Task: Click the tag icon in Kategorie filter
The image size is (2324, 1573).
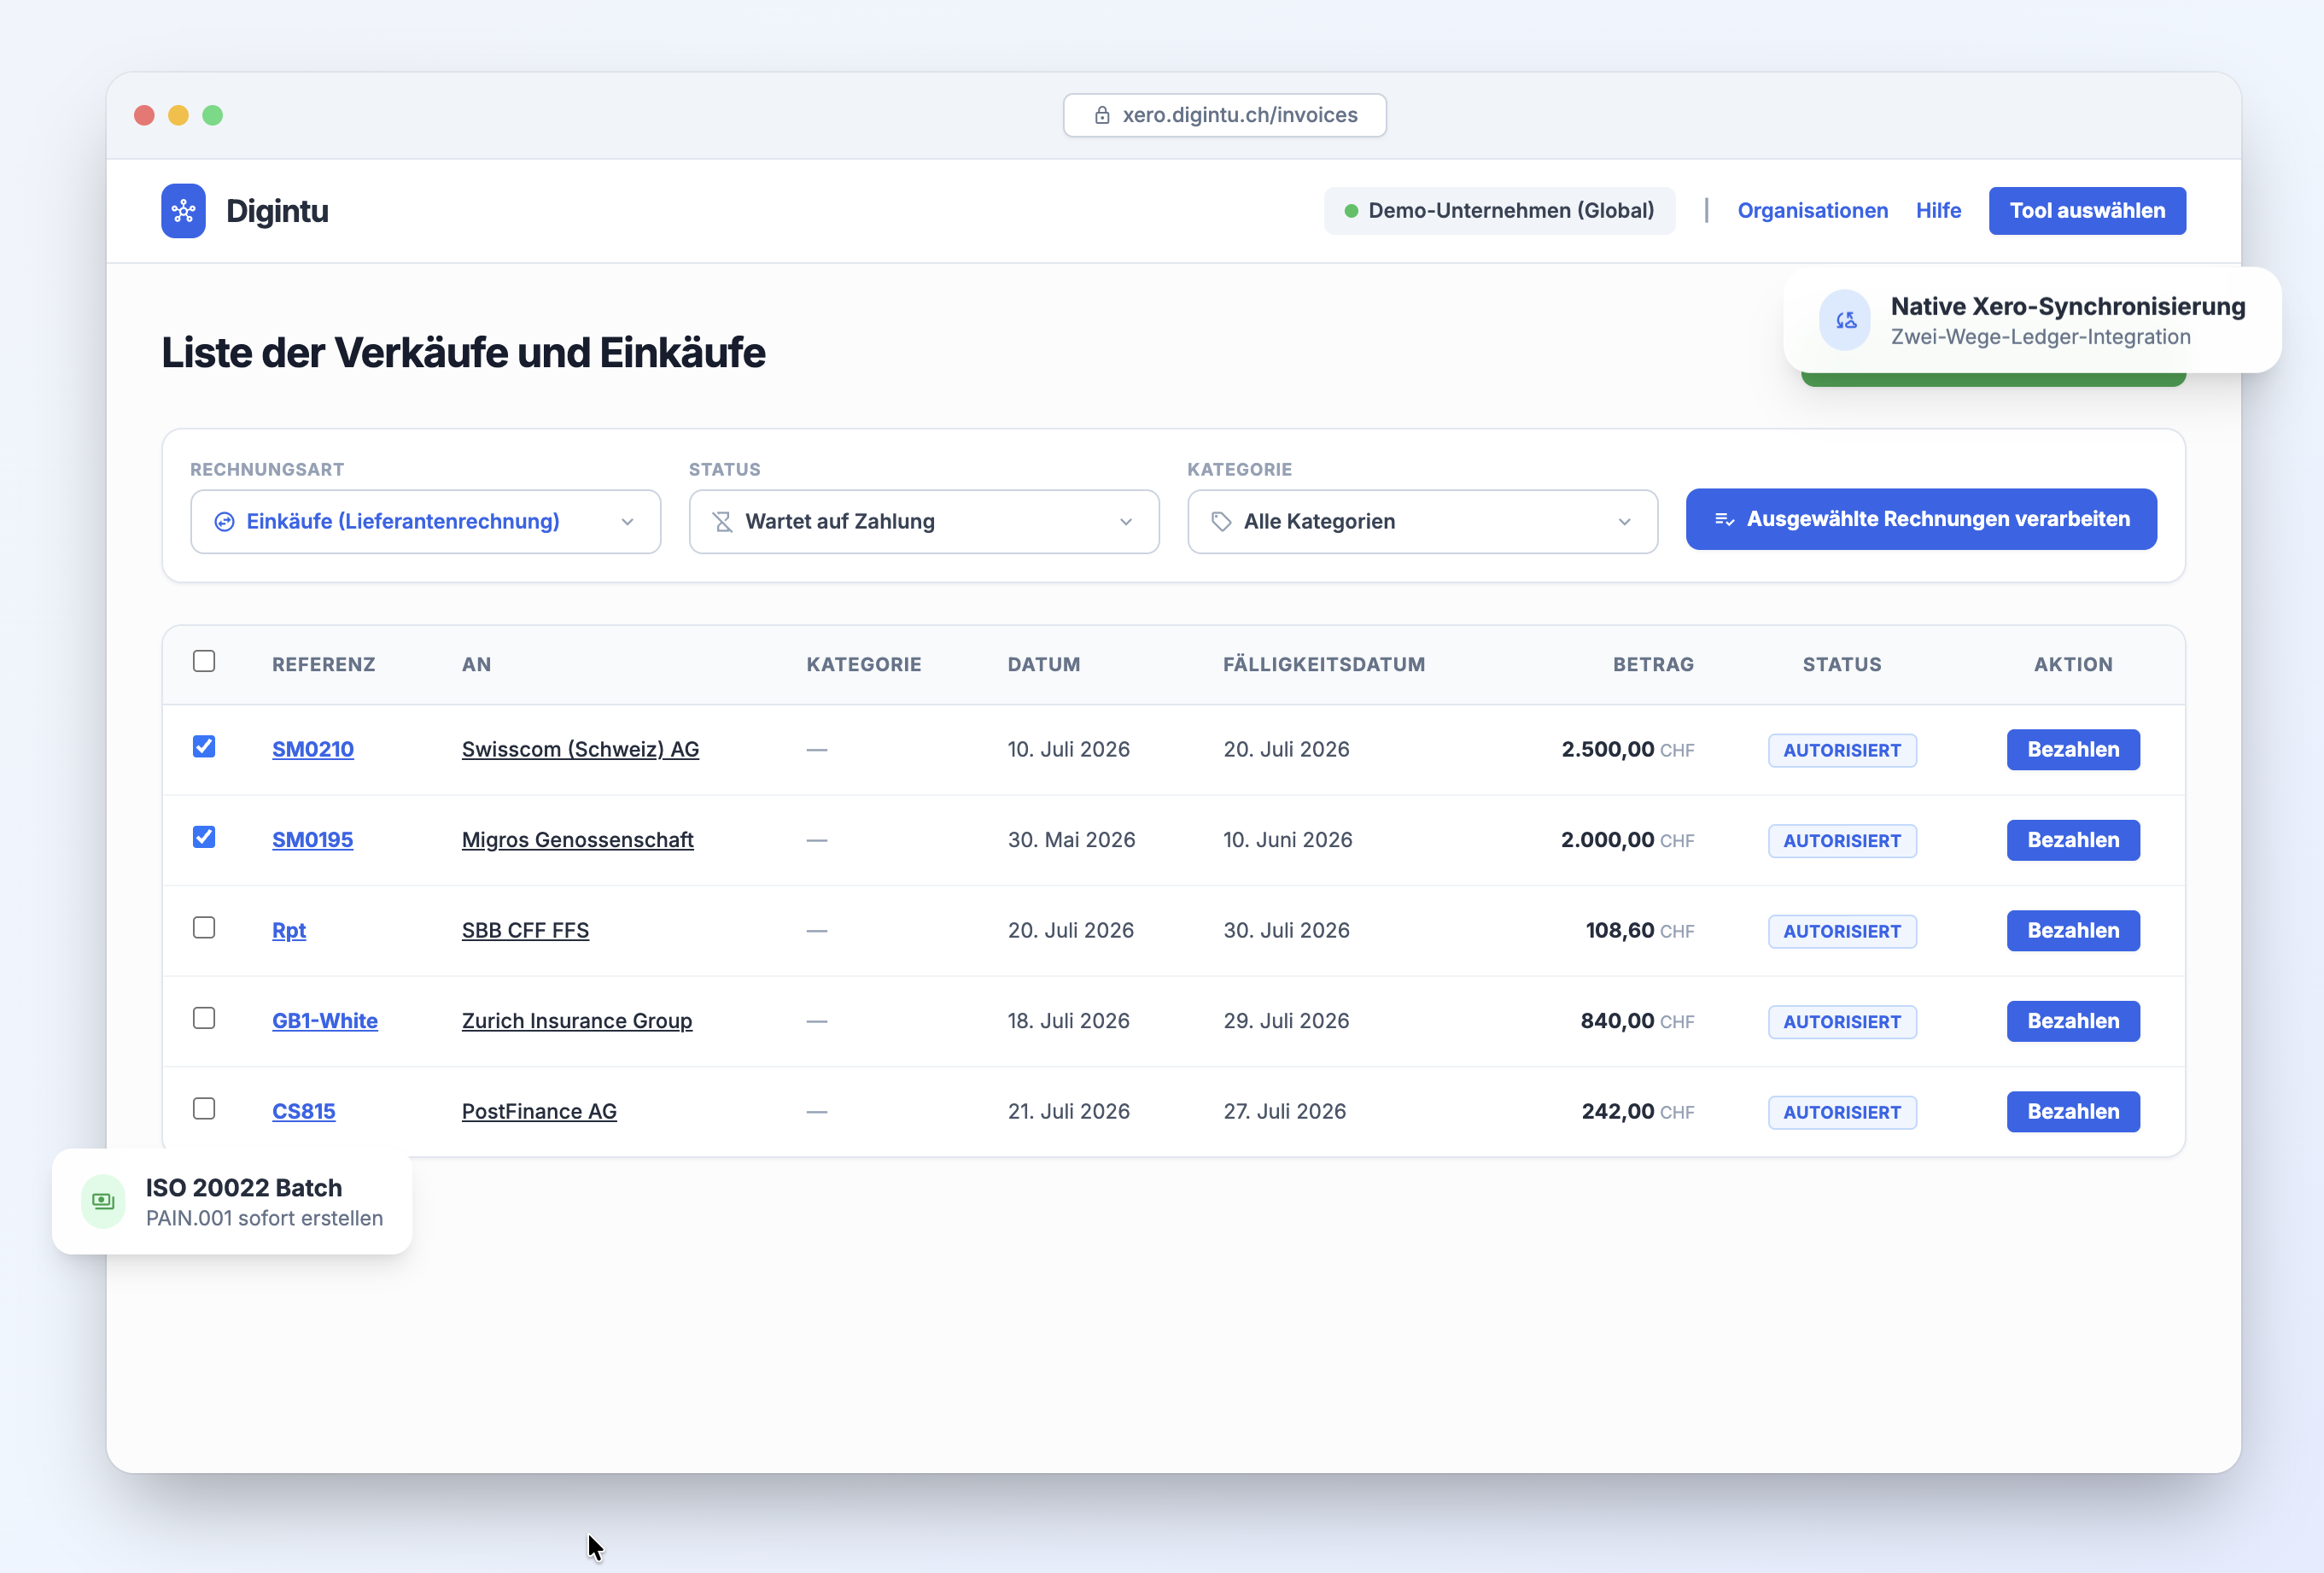Action: 1221,522
